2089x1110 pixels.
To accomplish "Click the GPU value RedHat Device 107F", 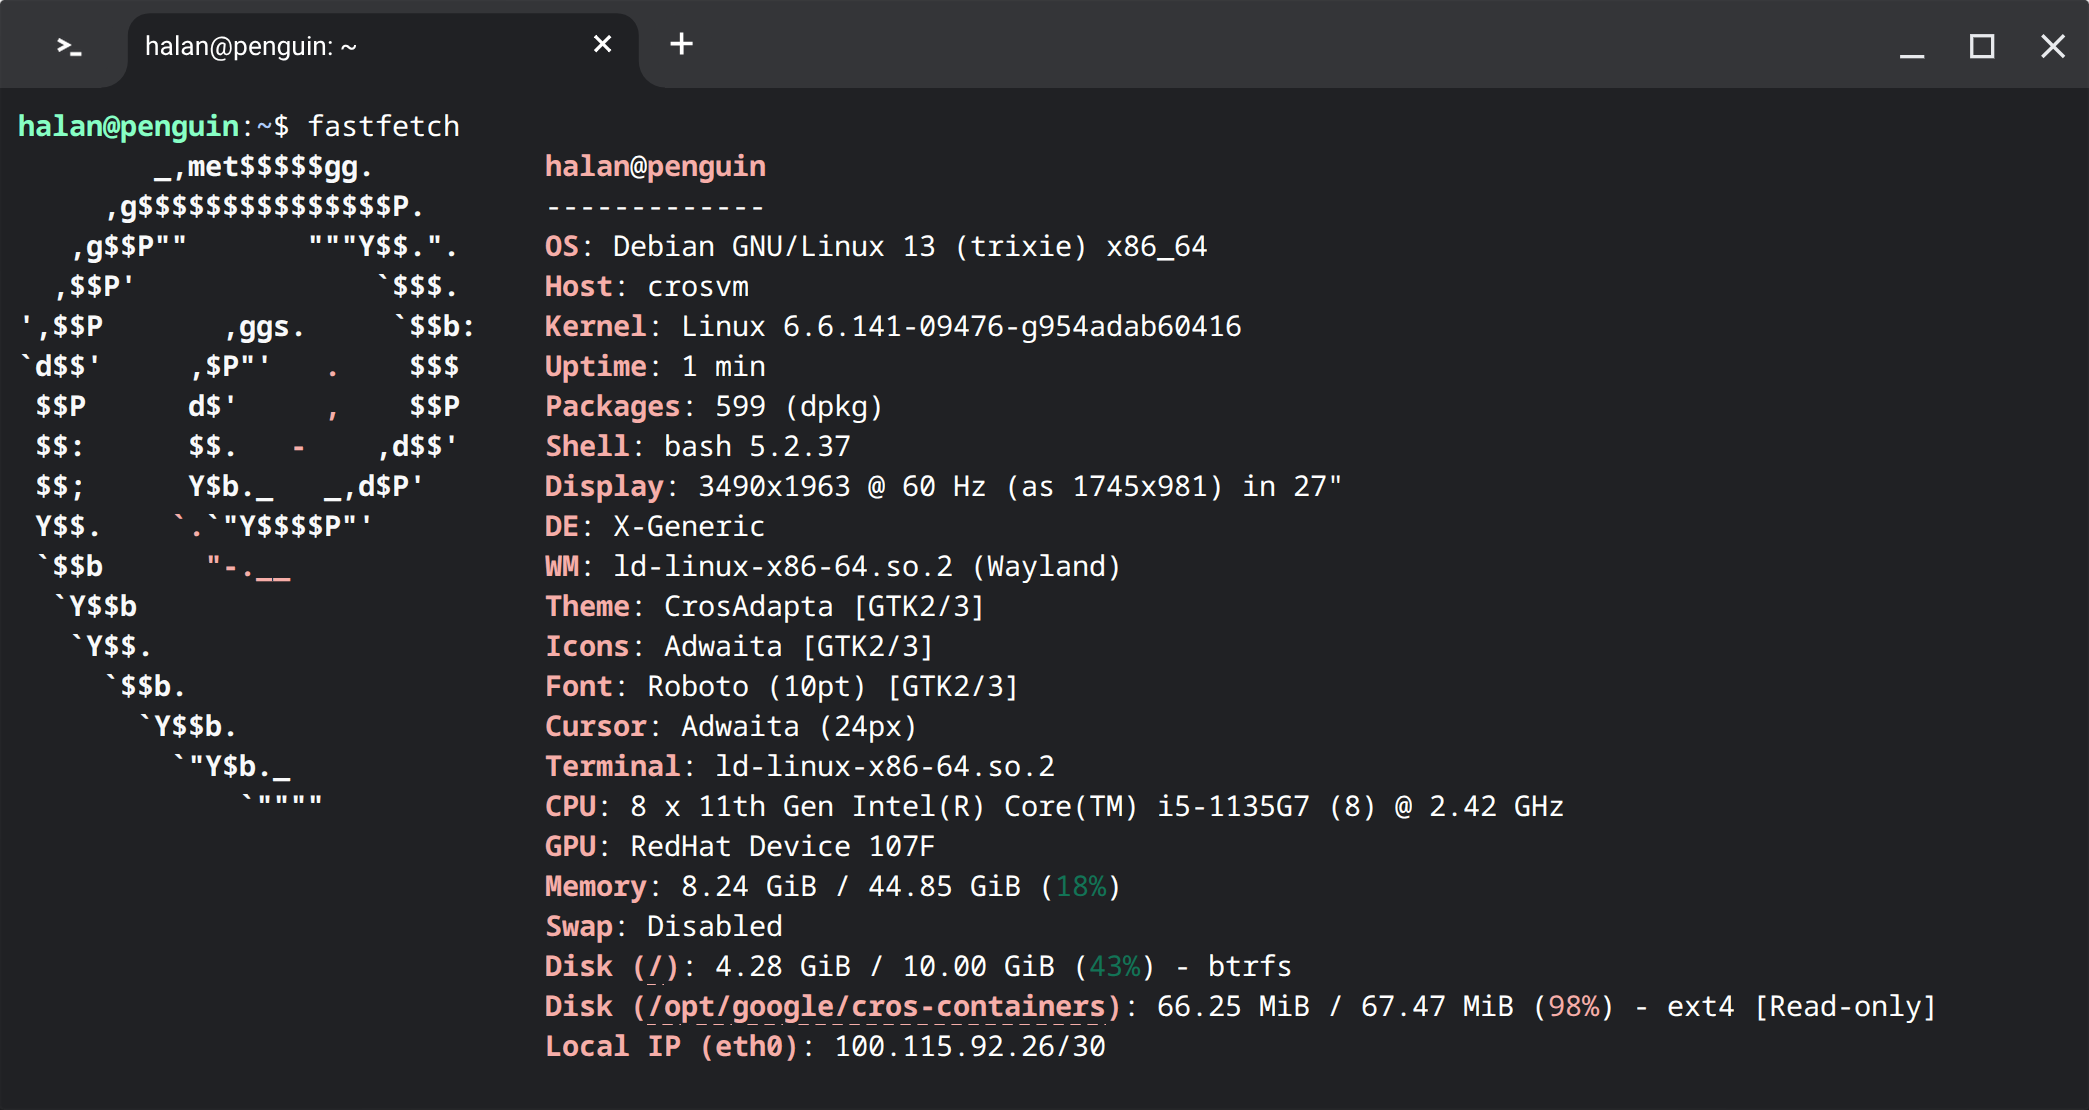I will [782, 846].
